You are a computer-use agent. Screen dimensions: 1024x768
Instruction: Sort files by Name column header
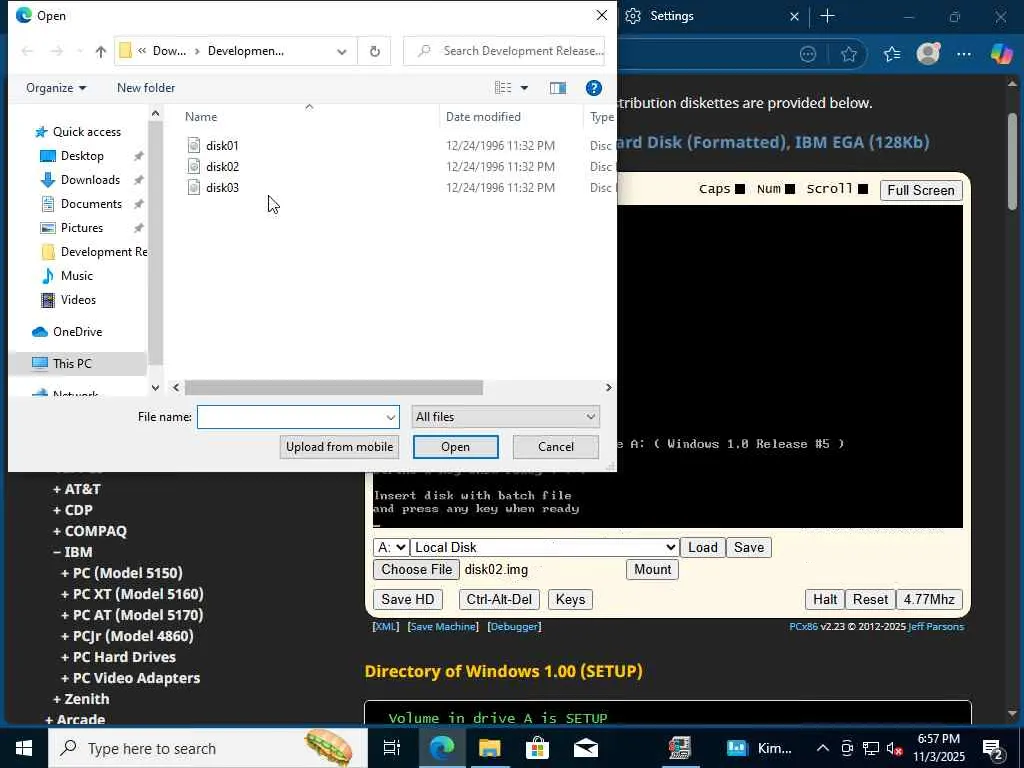201,117
